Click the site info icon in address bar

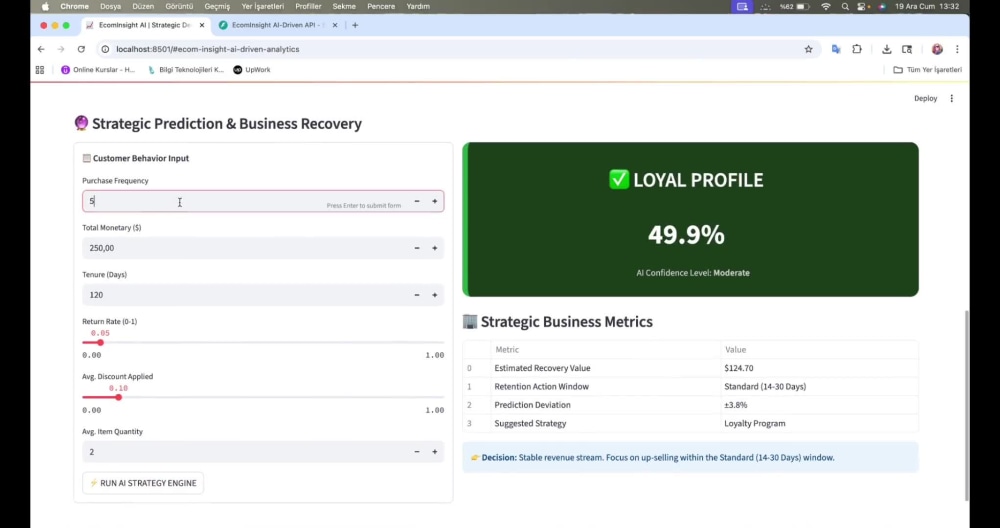coord(105,49)
